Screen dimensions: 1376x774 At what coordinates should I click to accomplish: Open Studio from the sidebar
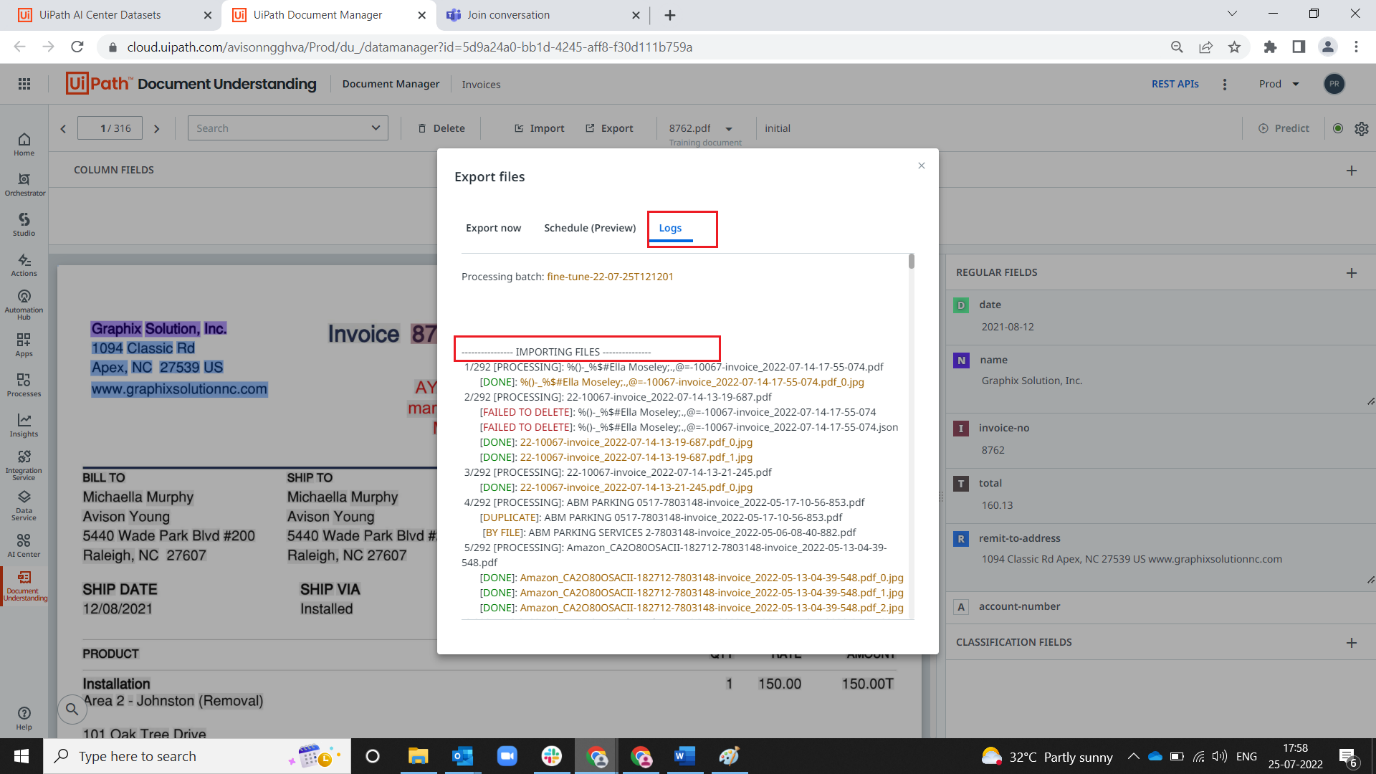[24, 224]
